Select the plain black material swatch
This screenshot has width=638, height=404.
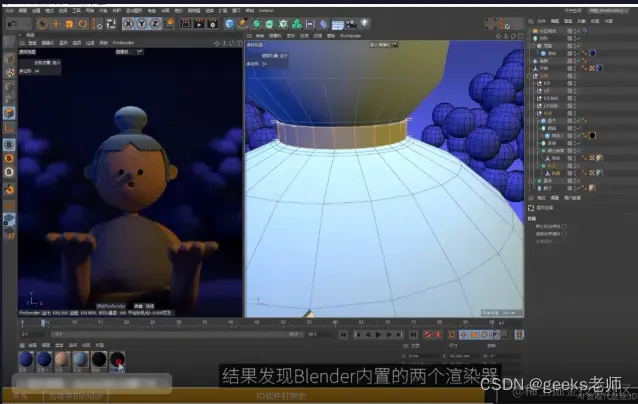pyautogui.click(x=99, y=361)
